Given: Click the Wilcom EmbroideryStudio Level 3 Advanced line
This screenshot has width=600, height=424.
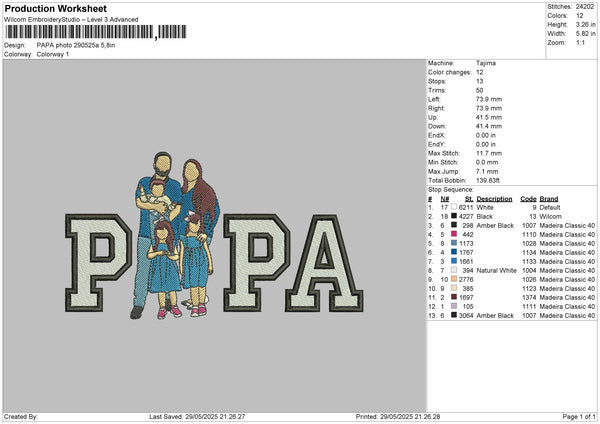Looking at the screenshot, I should click(x=71, y=20).
